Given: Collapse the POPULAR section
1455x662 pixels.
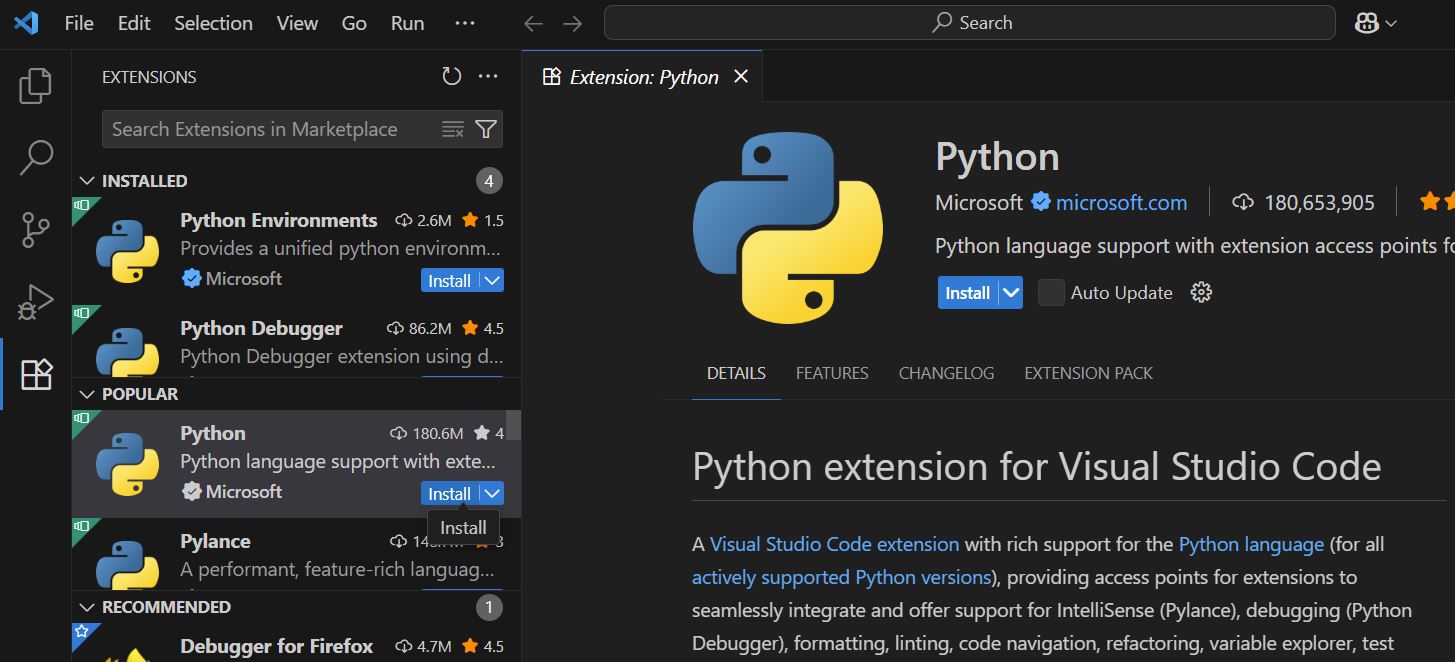Looking at the screenshot, I should [88, 394].
